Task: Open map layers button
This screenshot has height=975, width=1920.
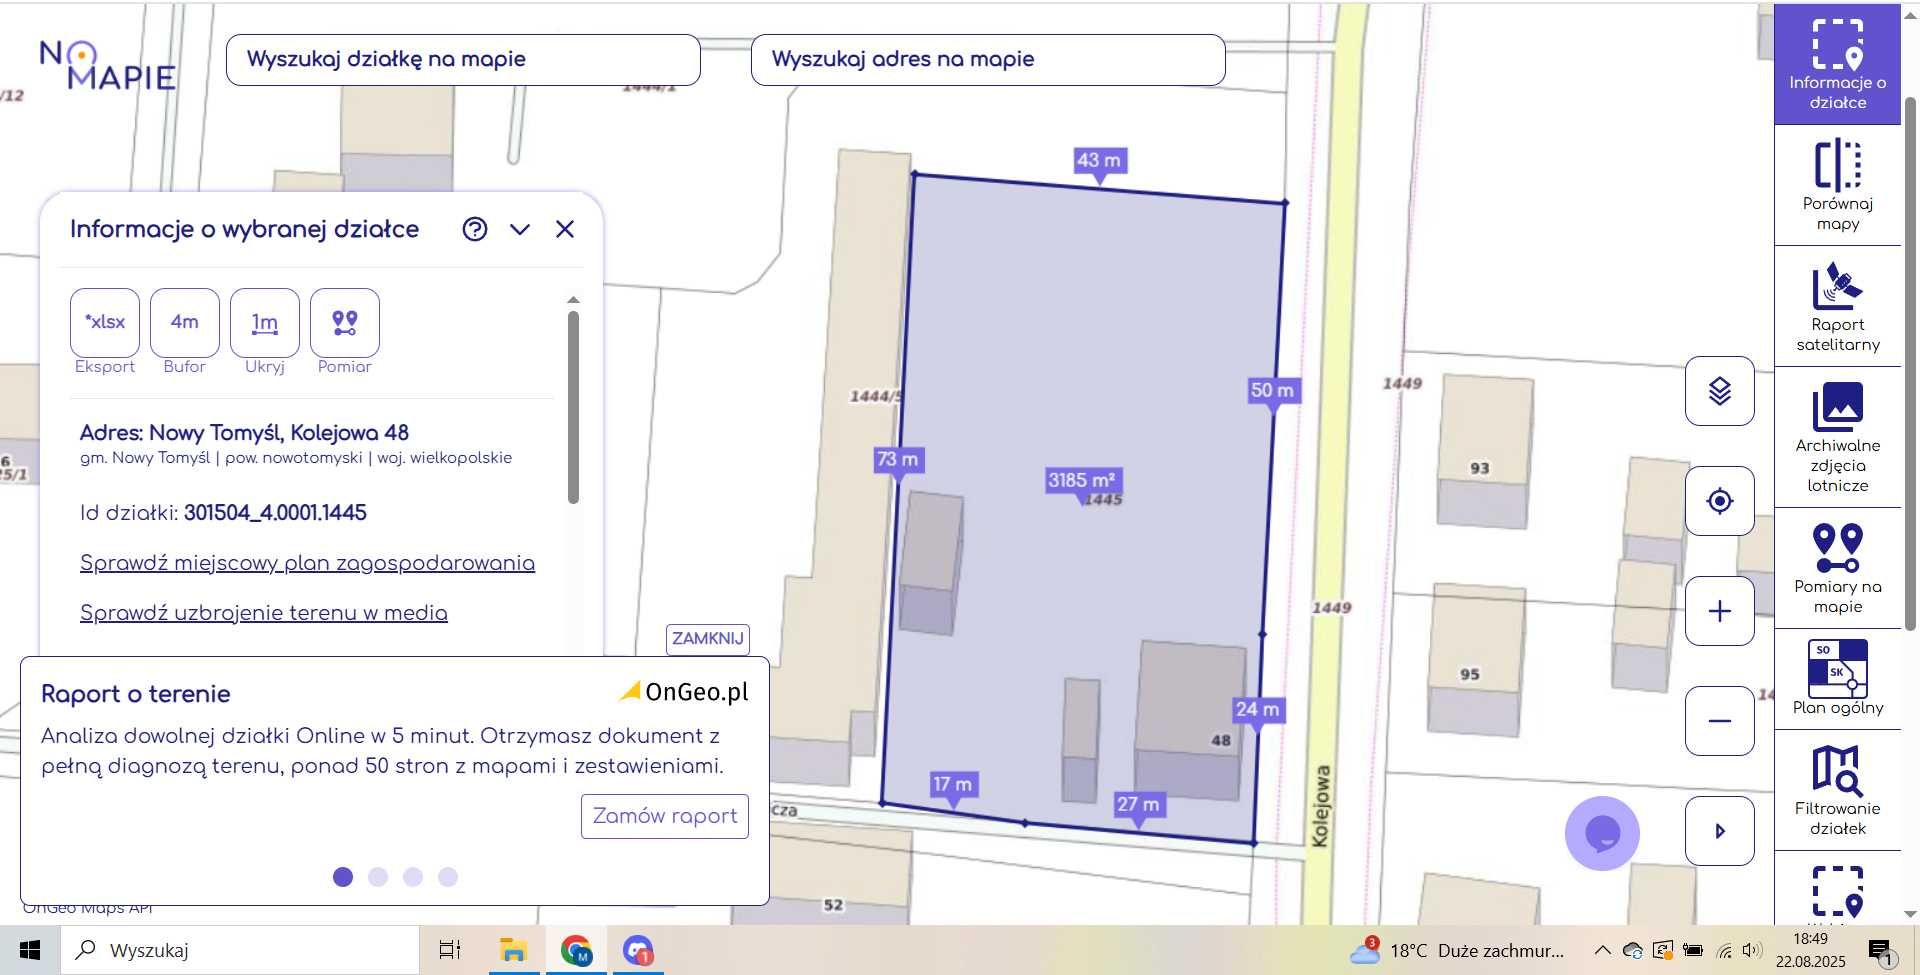Action: coord(1719,391)
